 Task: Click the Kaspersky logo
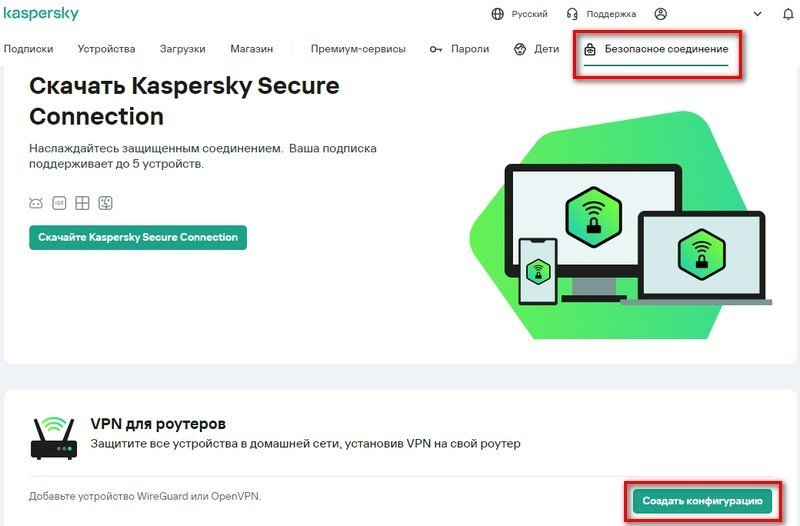click(x=40, y=14)
